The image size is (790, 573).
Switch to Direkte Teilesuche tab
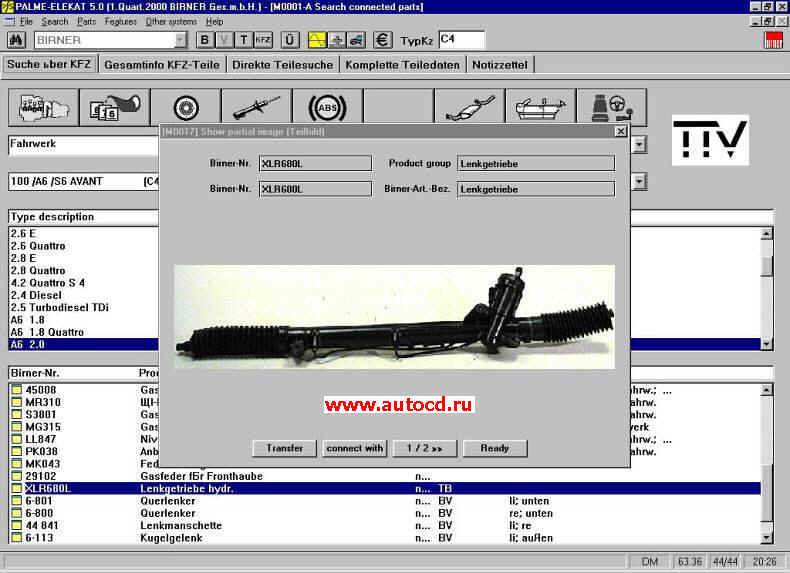[282, 65]
